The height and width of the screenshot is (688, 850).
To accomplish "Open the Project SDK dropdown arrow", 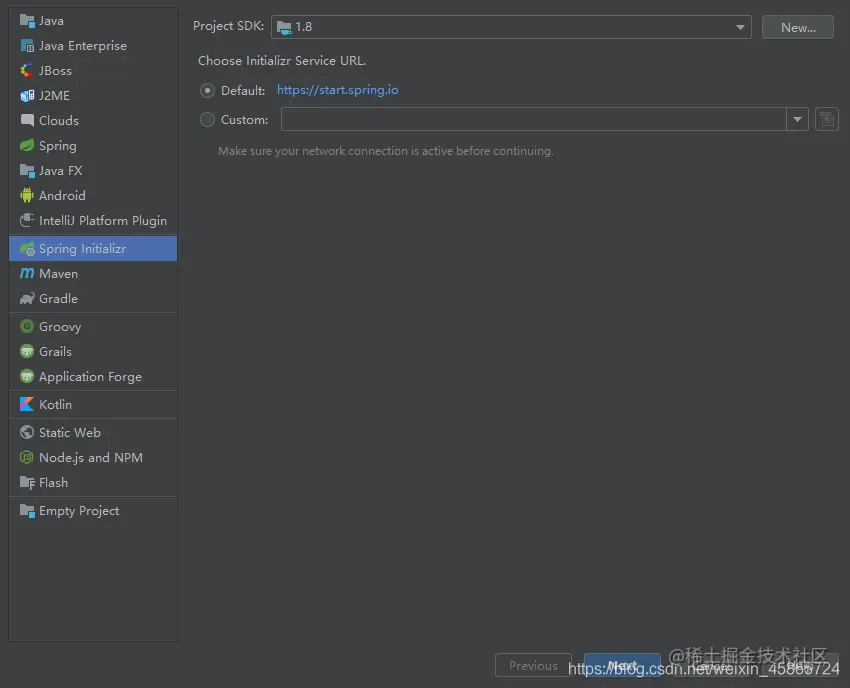I will (740, 27).
